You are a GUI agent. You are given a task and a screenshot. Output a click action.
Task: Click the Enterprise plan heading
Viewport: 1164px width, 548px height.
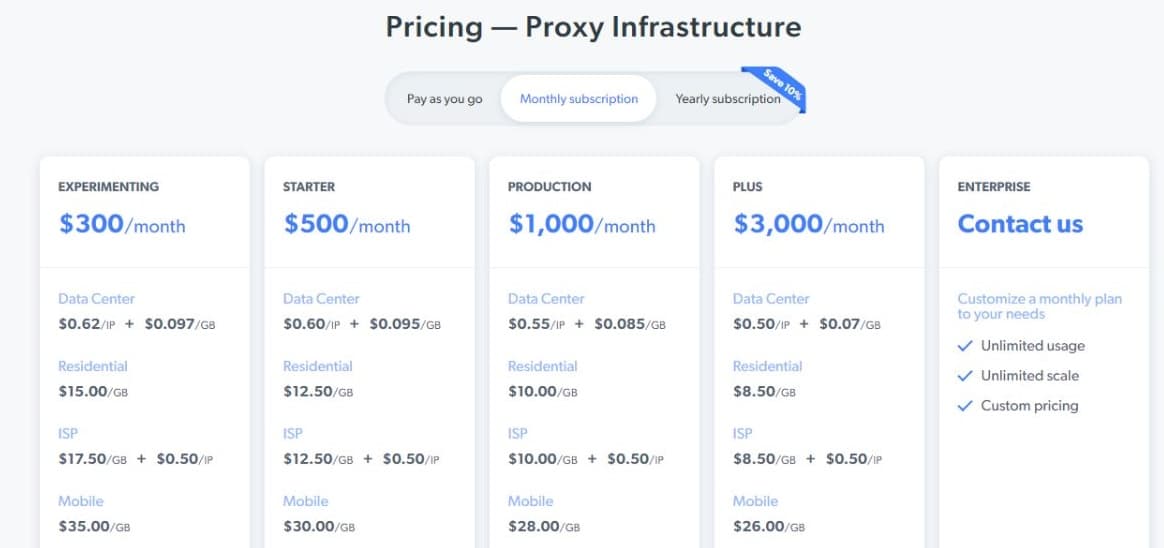pos(994,187)
